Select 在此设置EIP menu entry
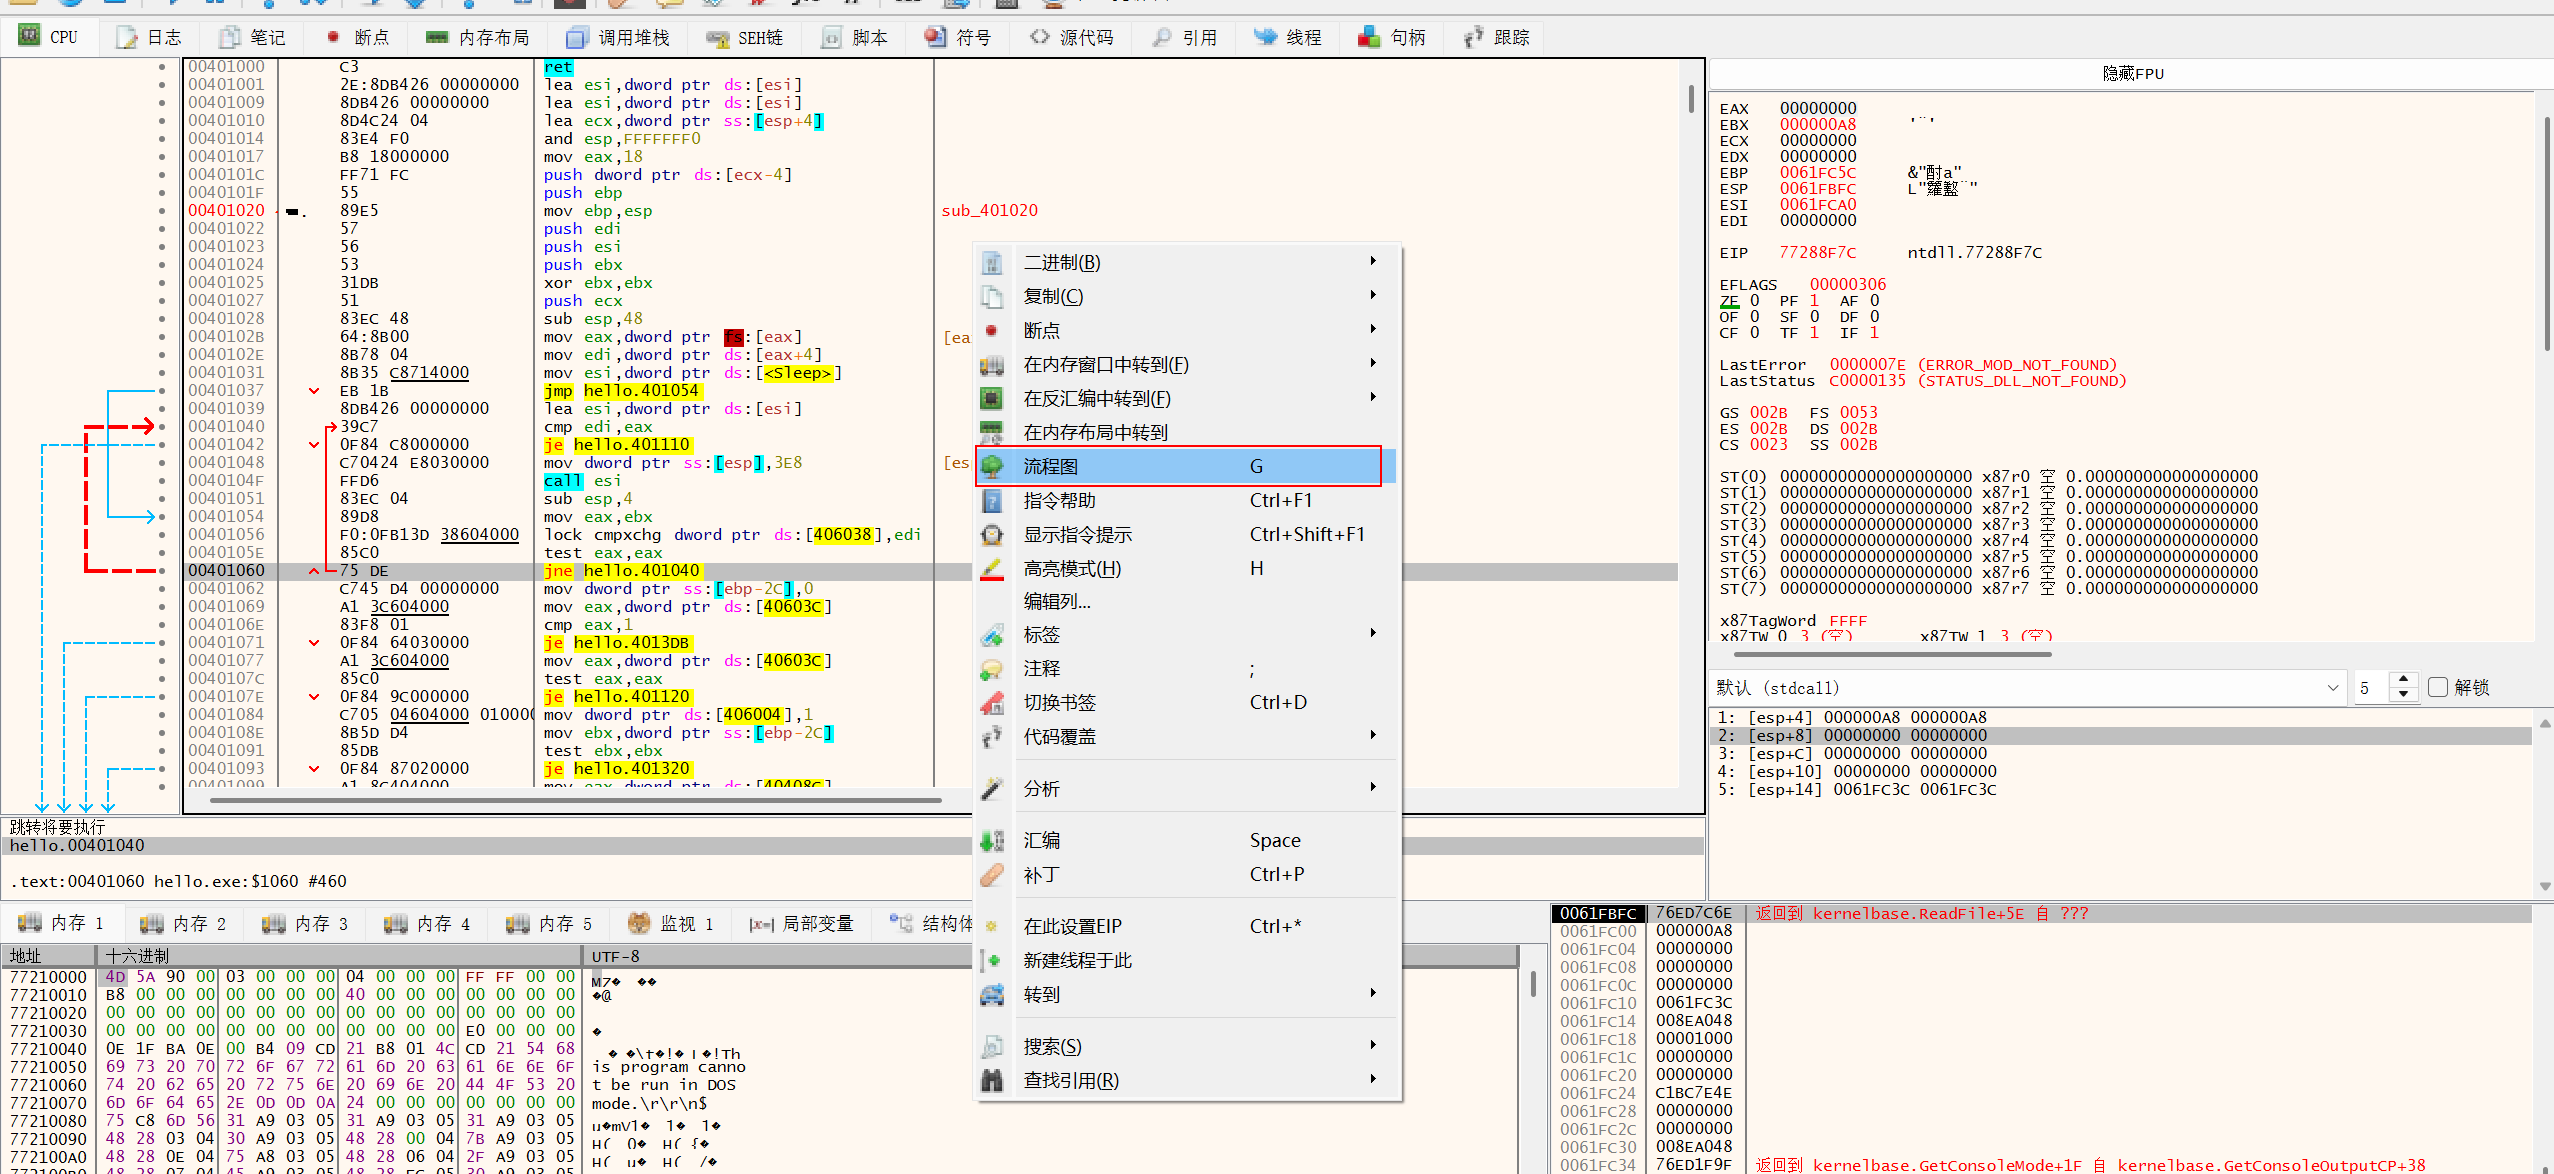Screen dimensions: 2554x1174 [1185, 926]
